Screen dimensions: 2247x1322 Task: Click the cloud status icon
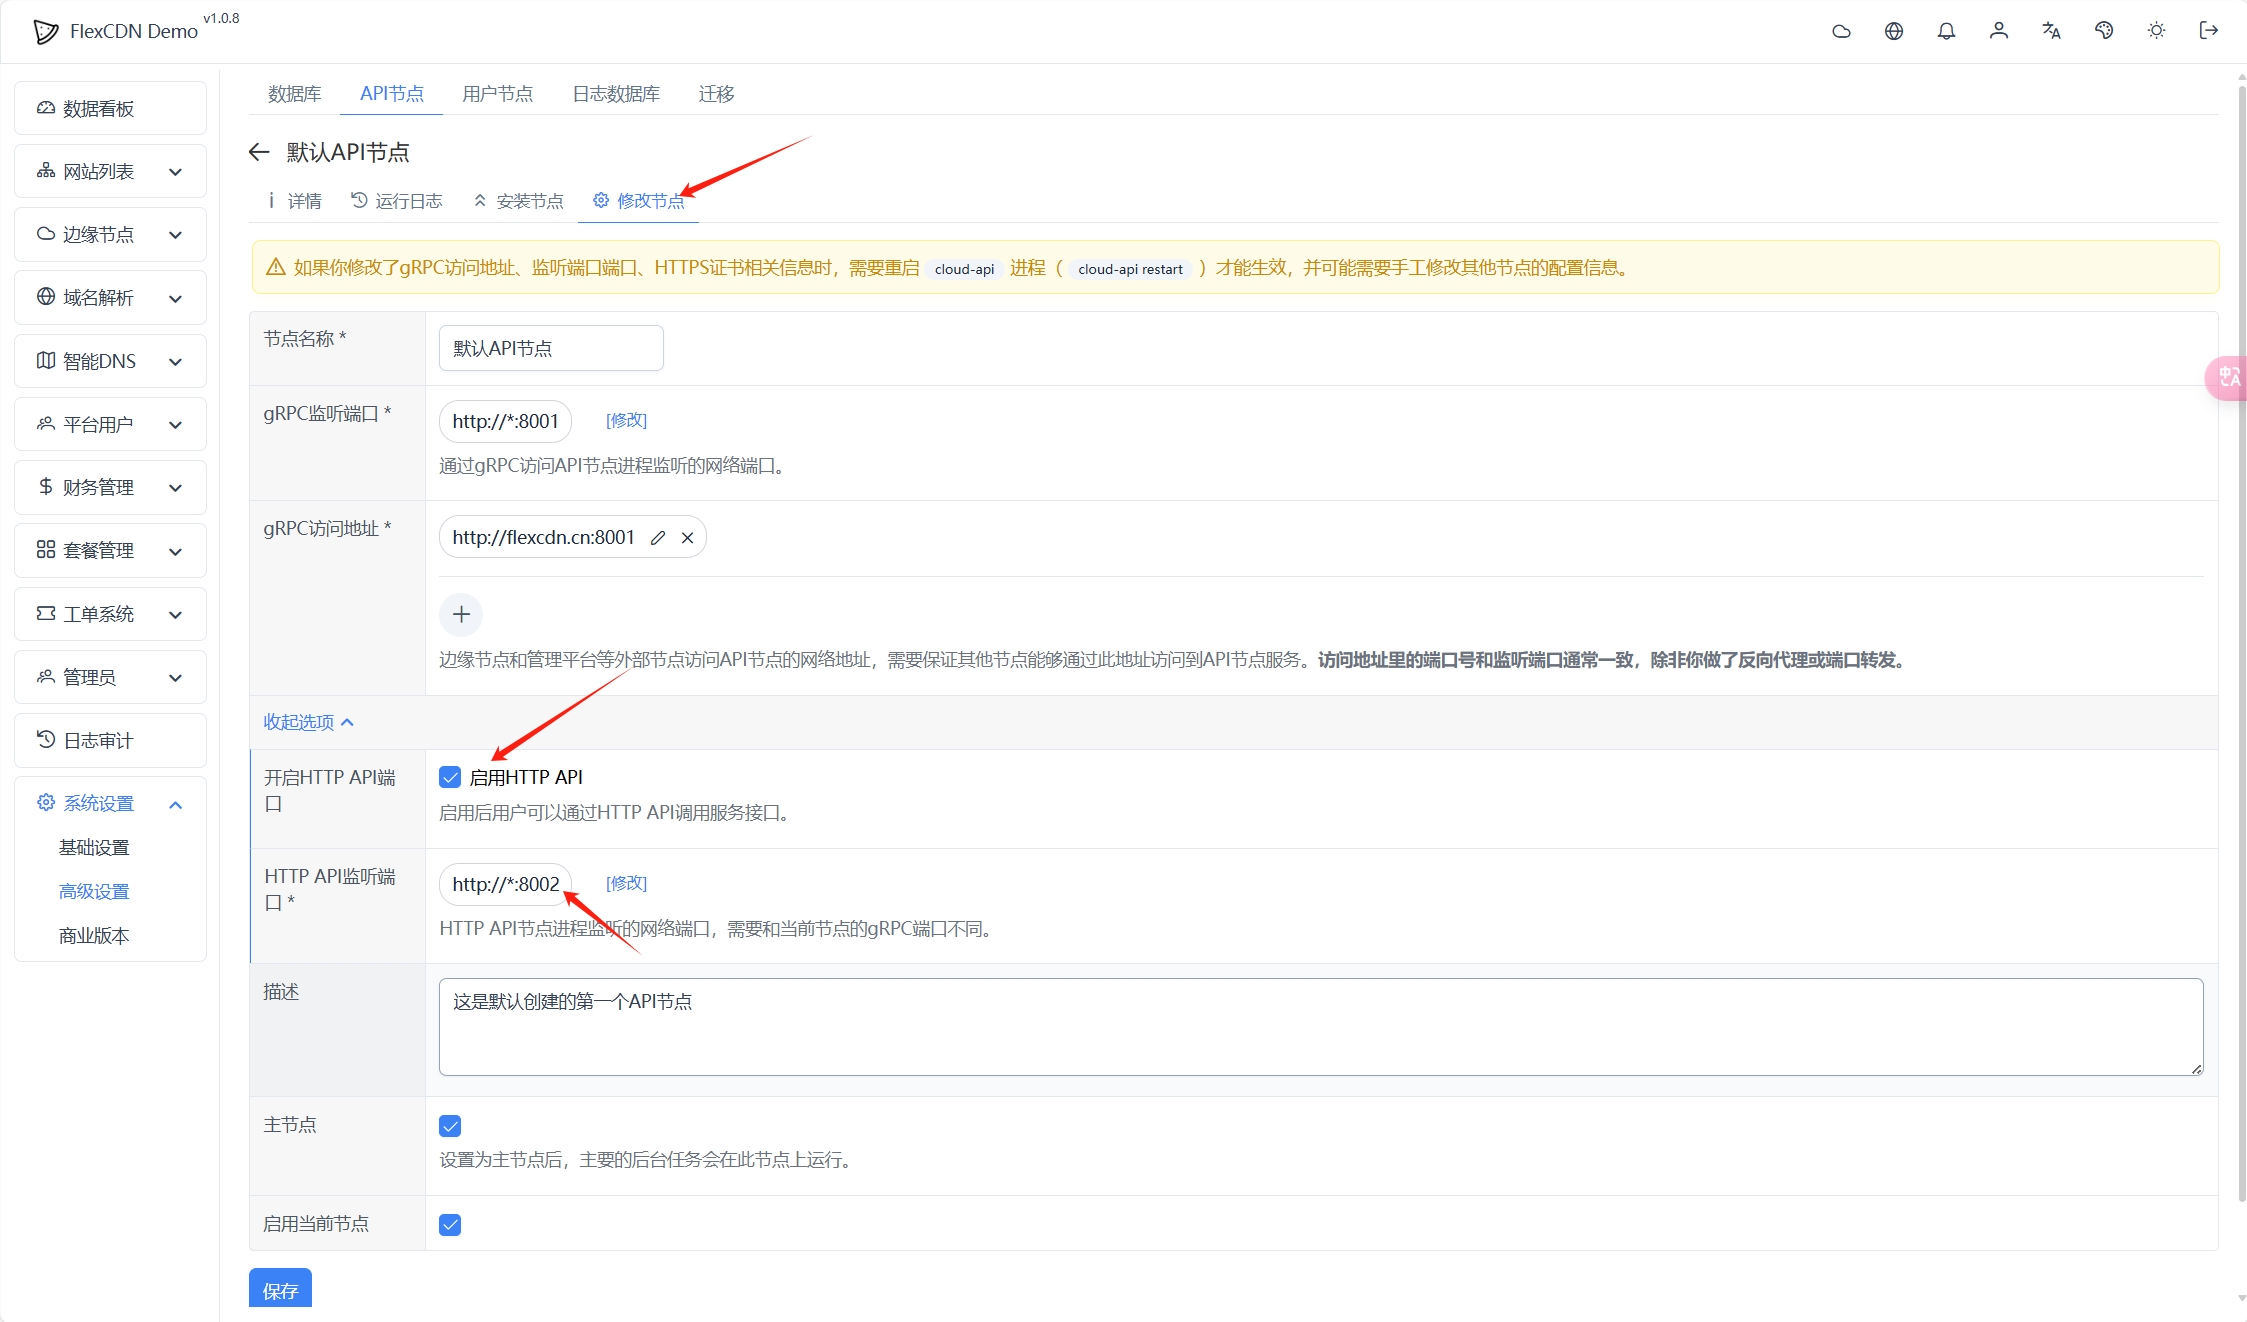tap(1841, 31)
